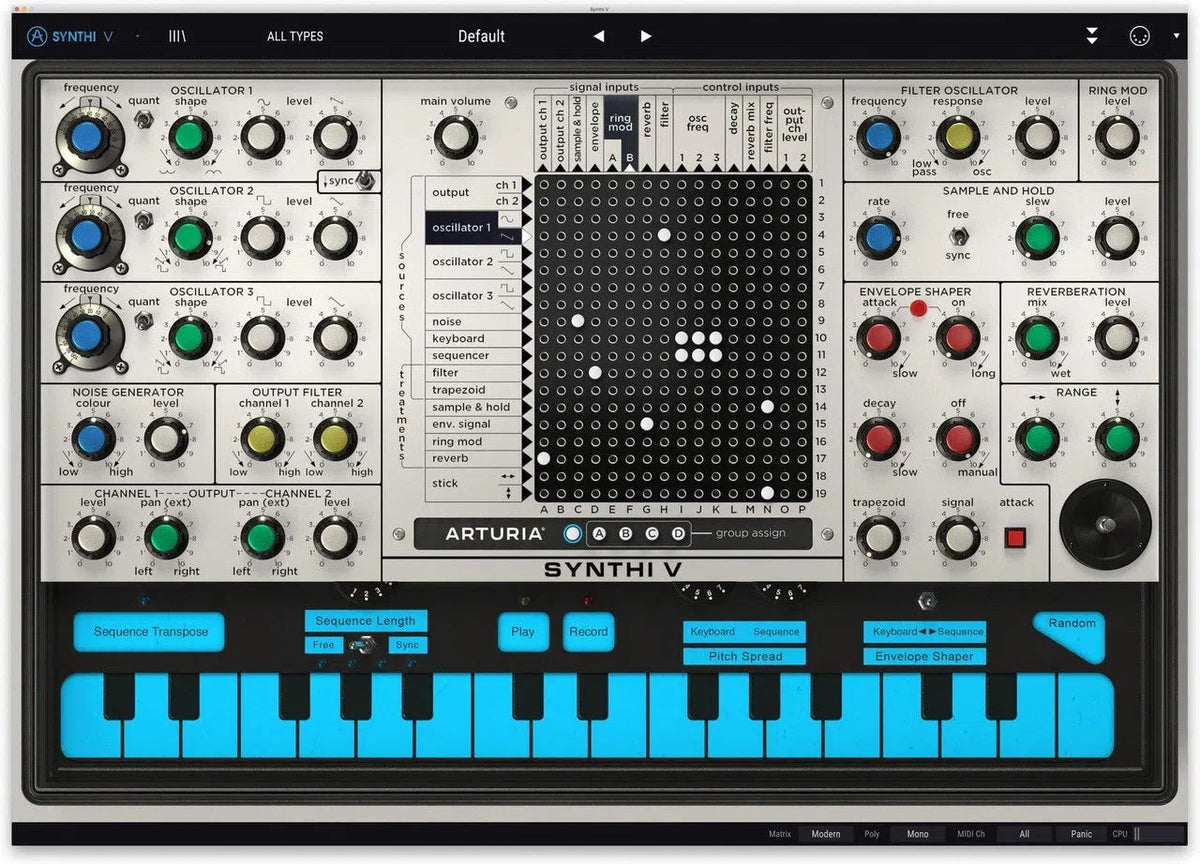This screenshot has width=1200, height=864.
Task: Switch voice mode to Mono in bottom bar
Action: [917, 833]
